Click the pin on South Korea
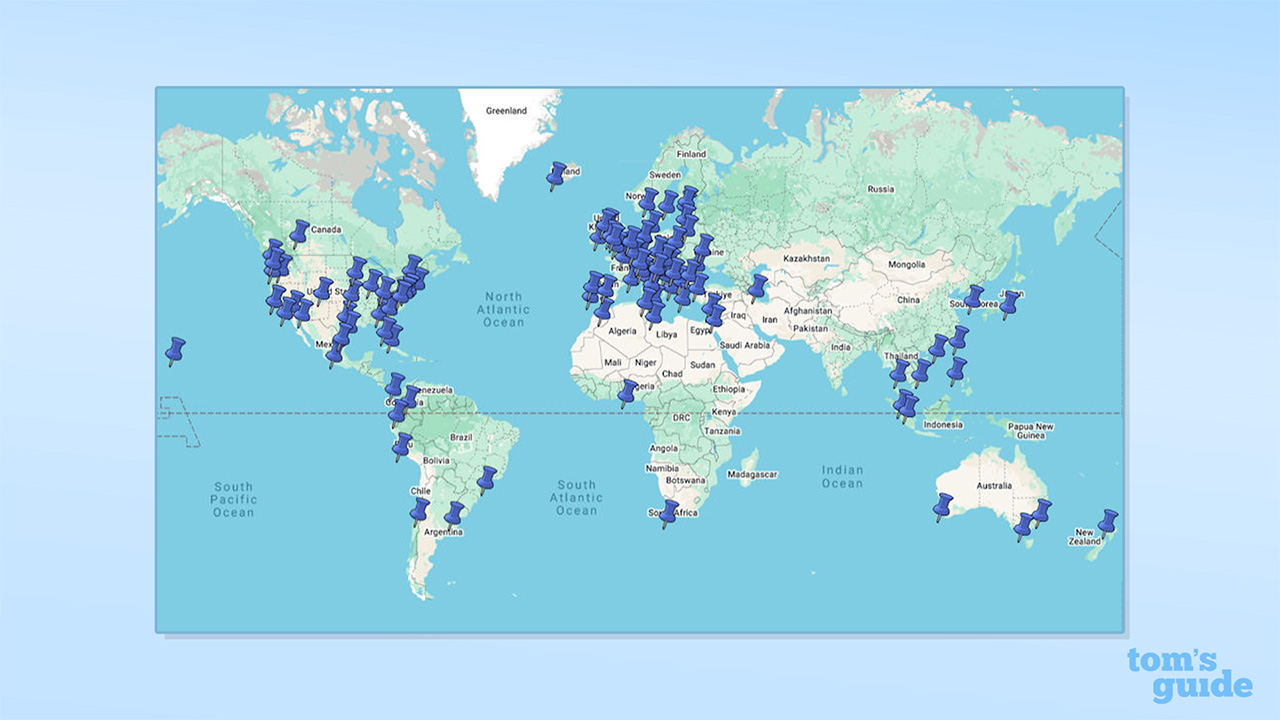The image size is (1280, 720). pos(974,298)
